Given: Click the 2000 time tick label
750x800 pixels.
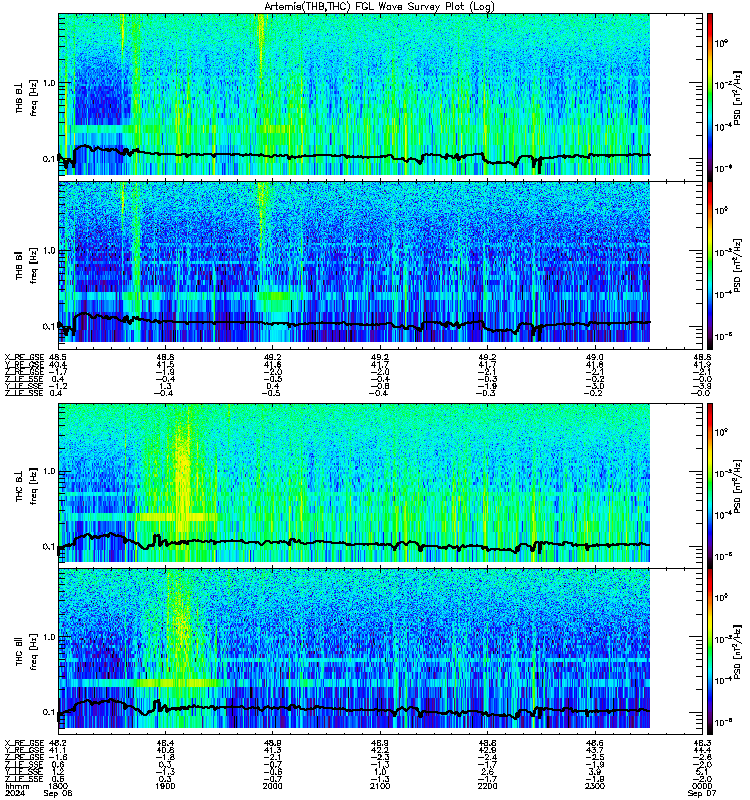Looking at the screenshot, I should point(272,786).
